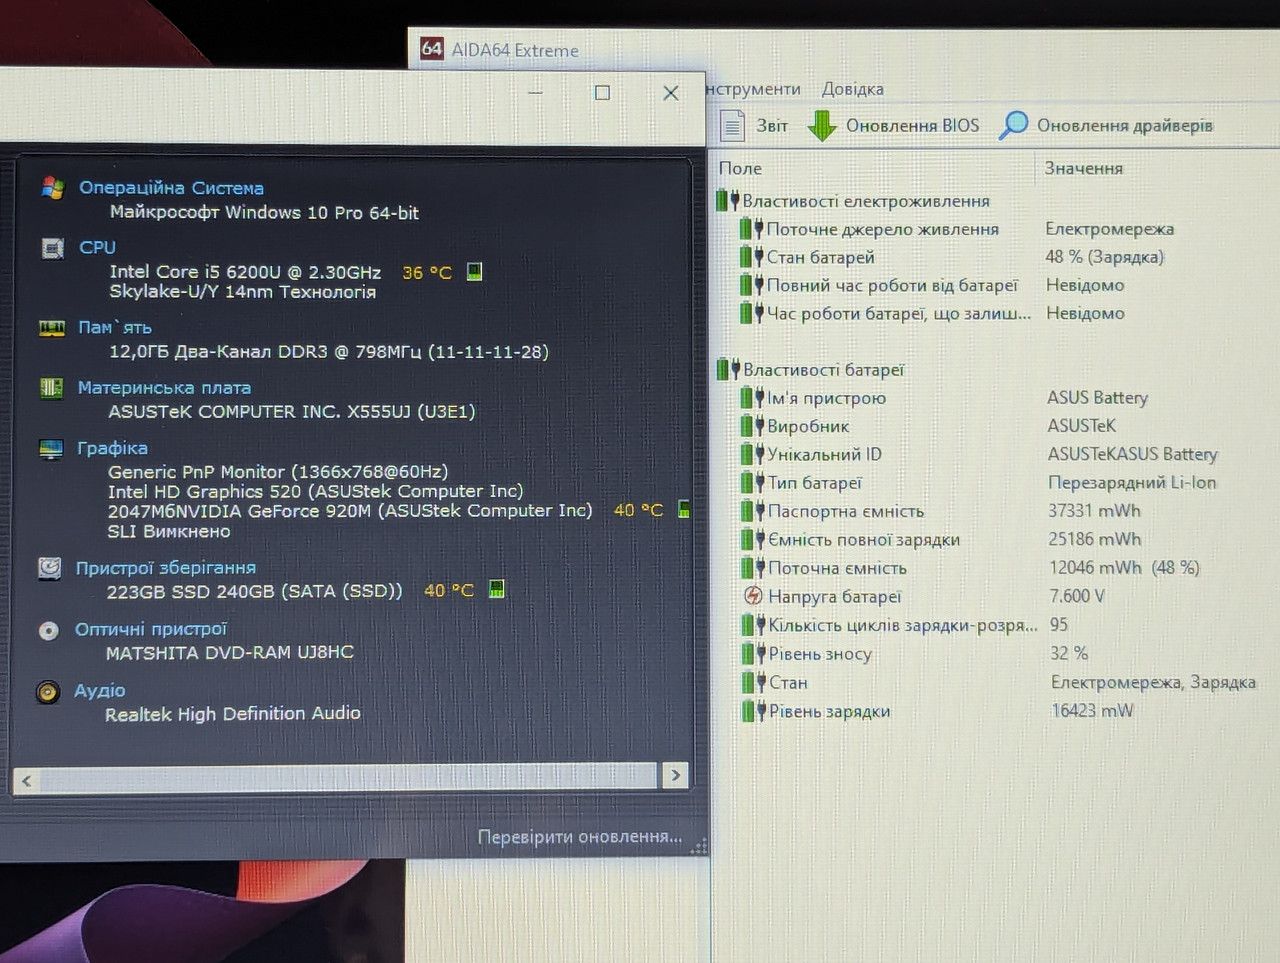Click the Материнська плата heading link

coord(164,387)
